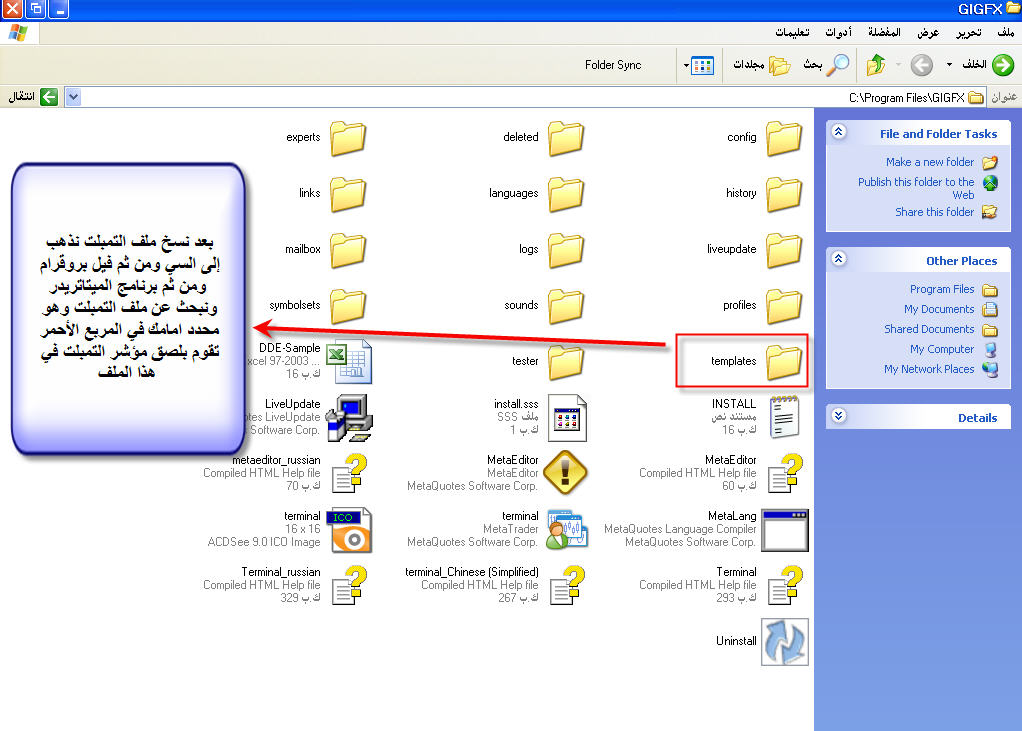This screenshot has height=731, width=1022.
Task: Collapse the File and Folder Tasks panel
Action: click(838, 132)
